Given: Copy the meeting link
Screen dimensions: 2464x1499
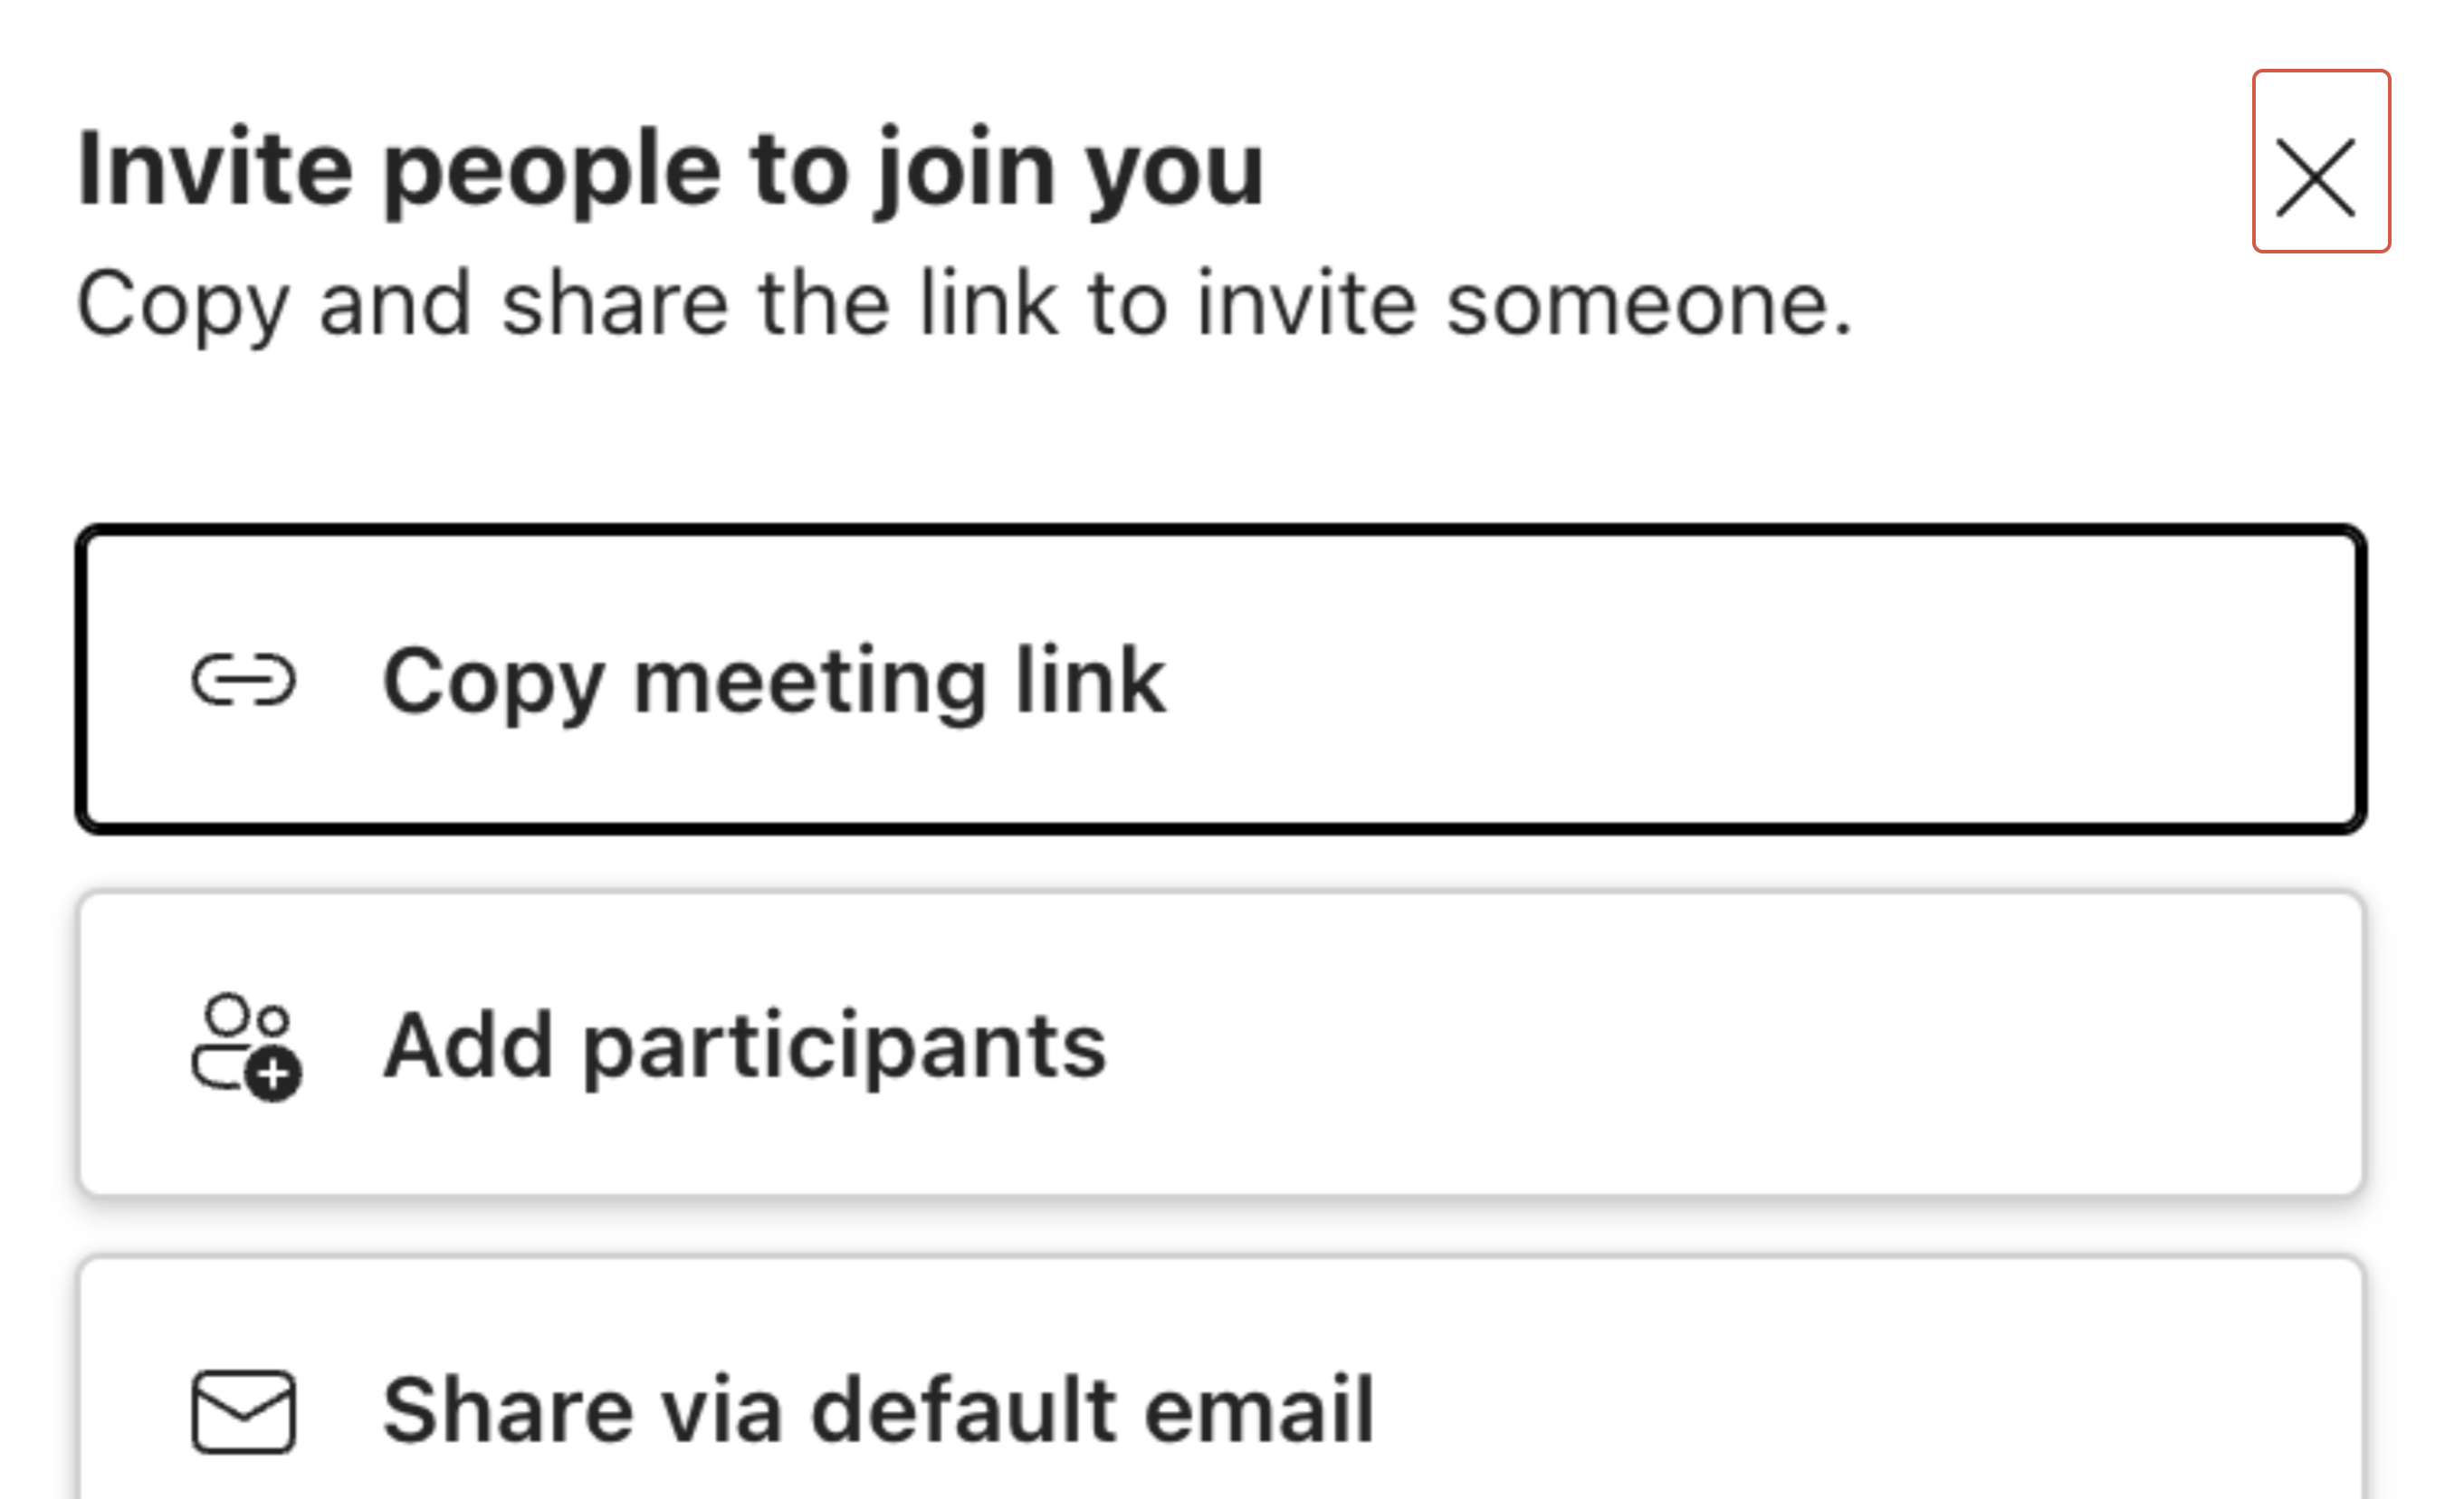Looking at the screenshot, I should pos(1220,680).
